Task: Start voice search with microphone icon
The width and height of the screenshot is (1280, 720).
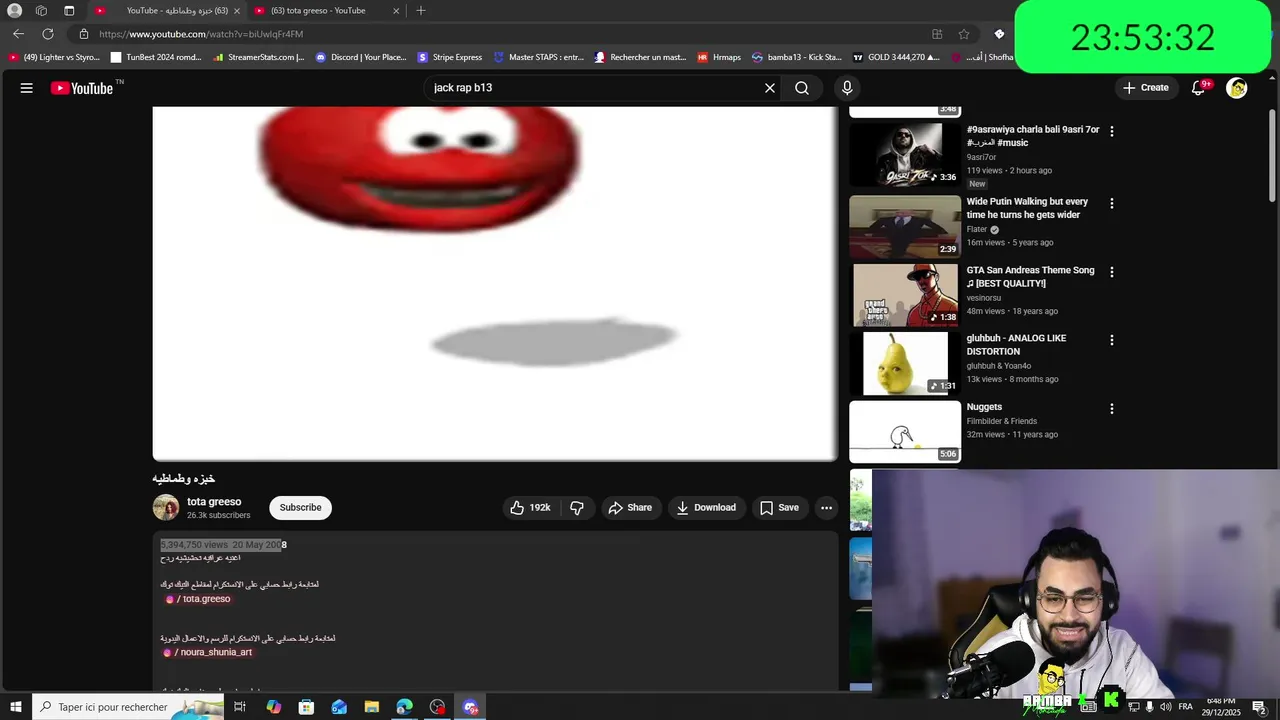Action: tap(847, 88)
